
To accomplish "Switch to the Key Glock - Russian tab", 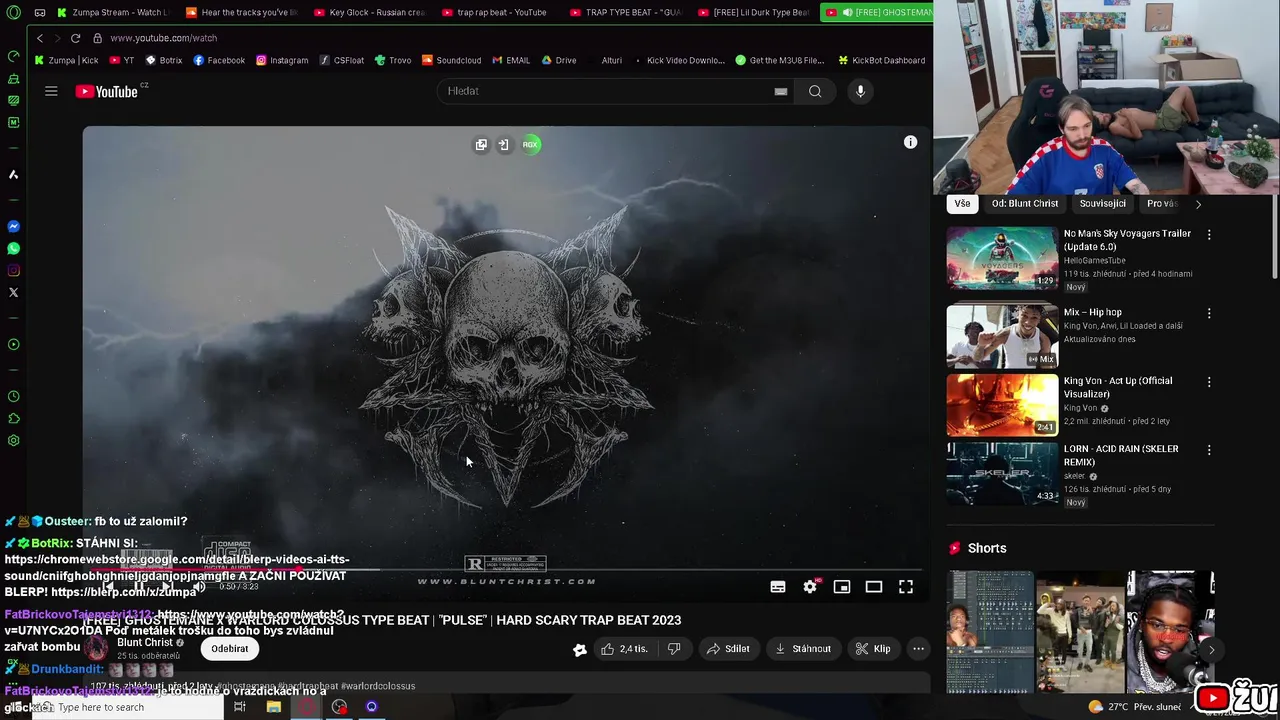I will coord(370,12).
